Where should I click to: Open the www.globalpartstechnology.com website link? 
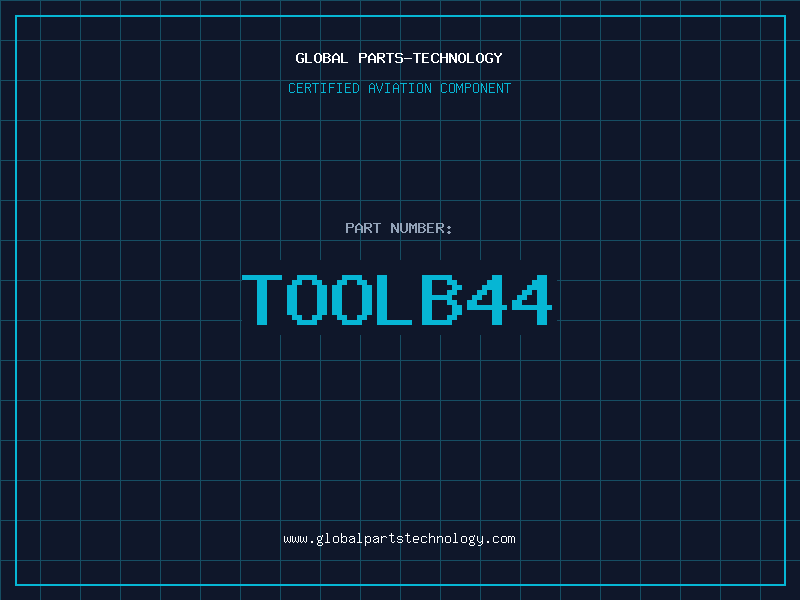pyautogui.click(x=399, y=538)
